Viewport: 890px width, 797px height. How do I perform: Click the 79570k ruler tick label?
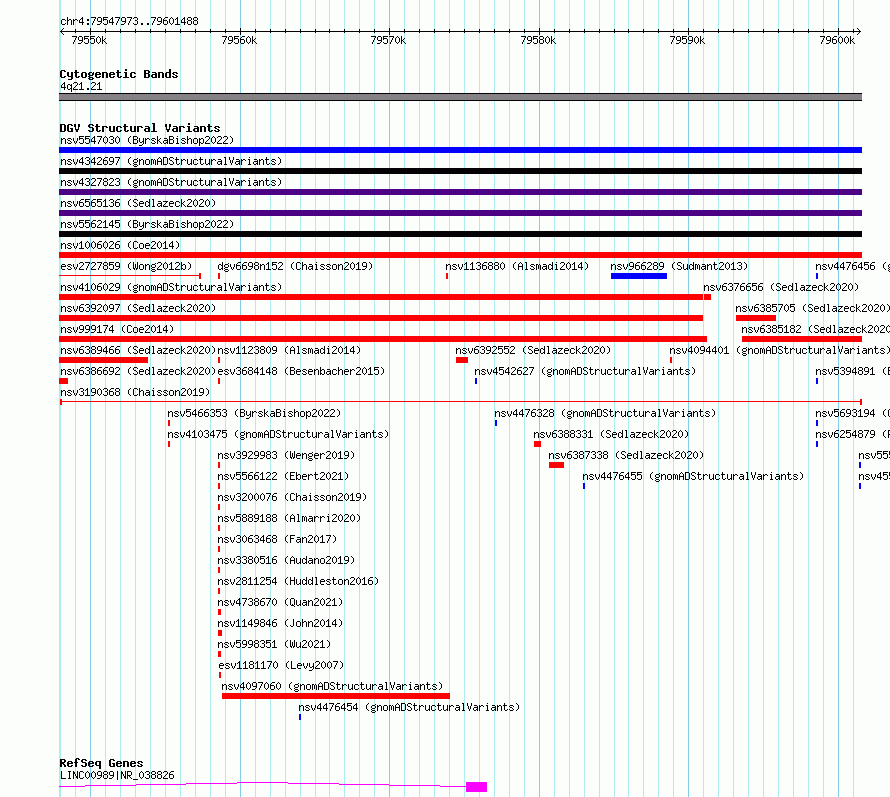[388, 40]
